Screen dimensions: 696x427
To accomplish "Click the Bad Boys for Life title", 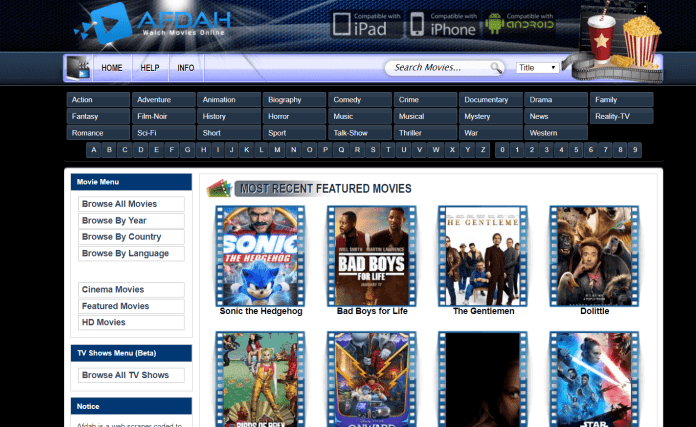I will pyautogui.click(x=372, y=311).
